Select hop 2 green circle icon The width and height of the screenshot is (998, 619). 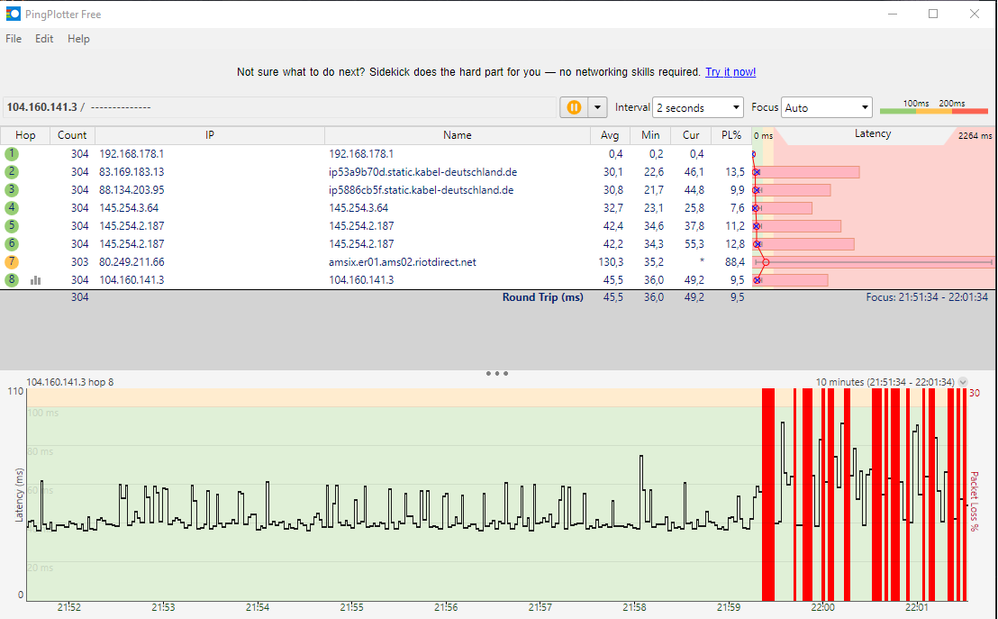click(x=11, y=172)
